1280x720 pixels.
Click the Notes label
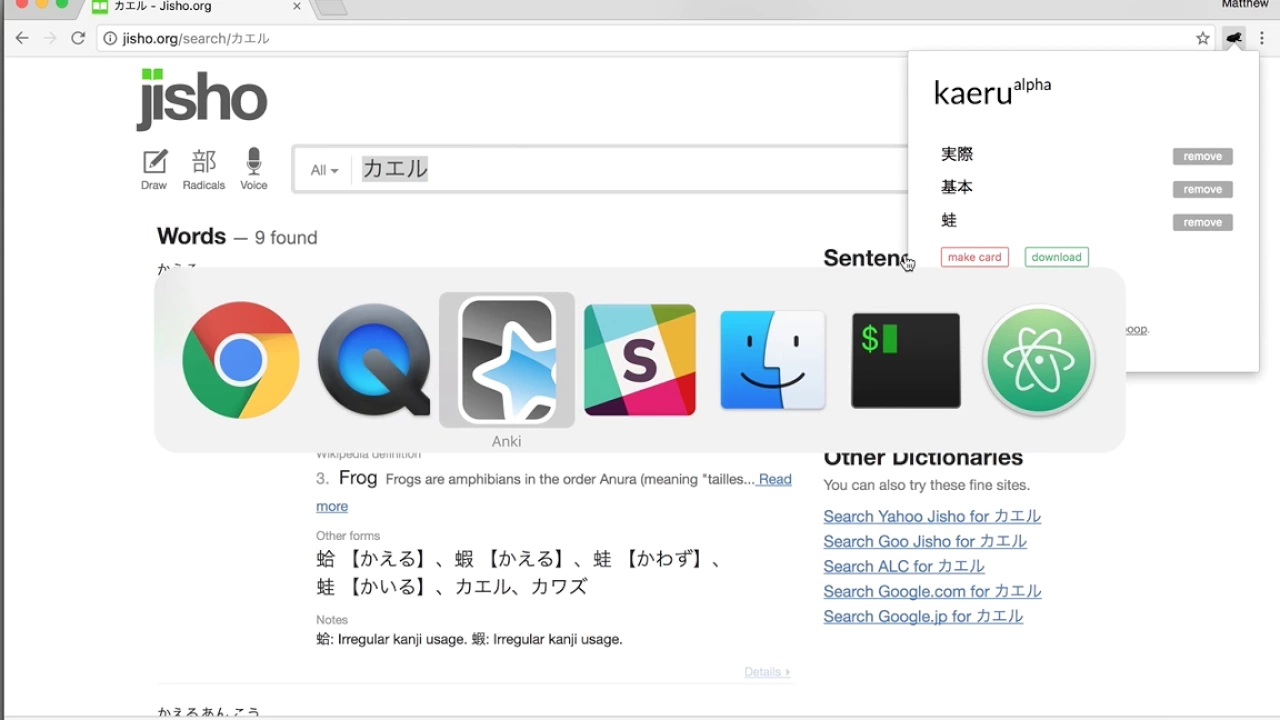[x=332, y=620]
